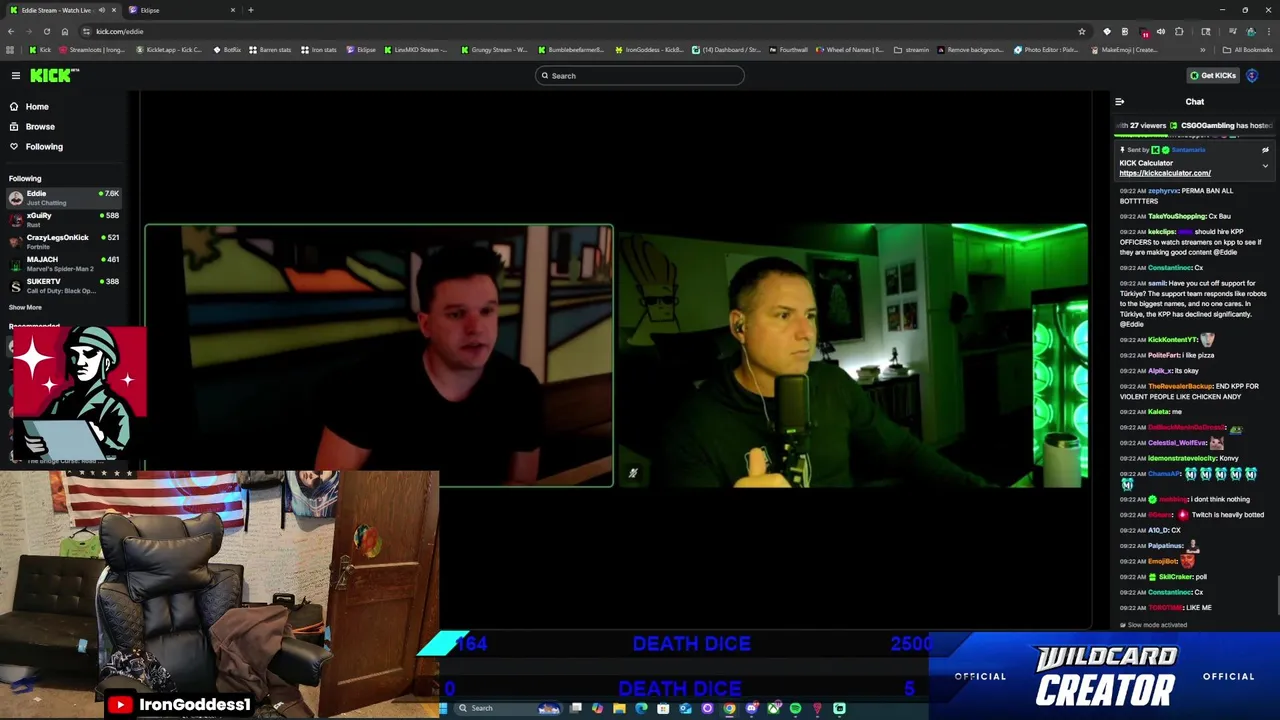The height and width of the screenshot is (720, 1280).
Task: Open the Kick hamburger menu
Action: (x=16, y=75)
